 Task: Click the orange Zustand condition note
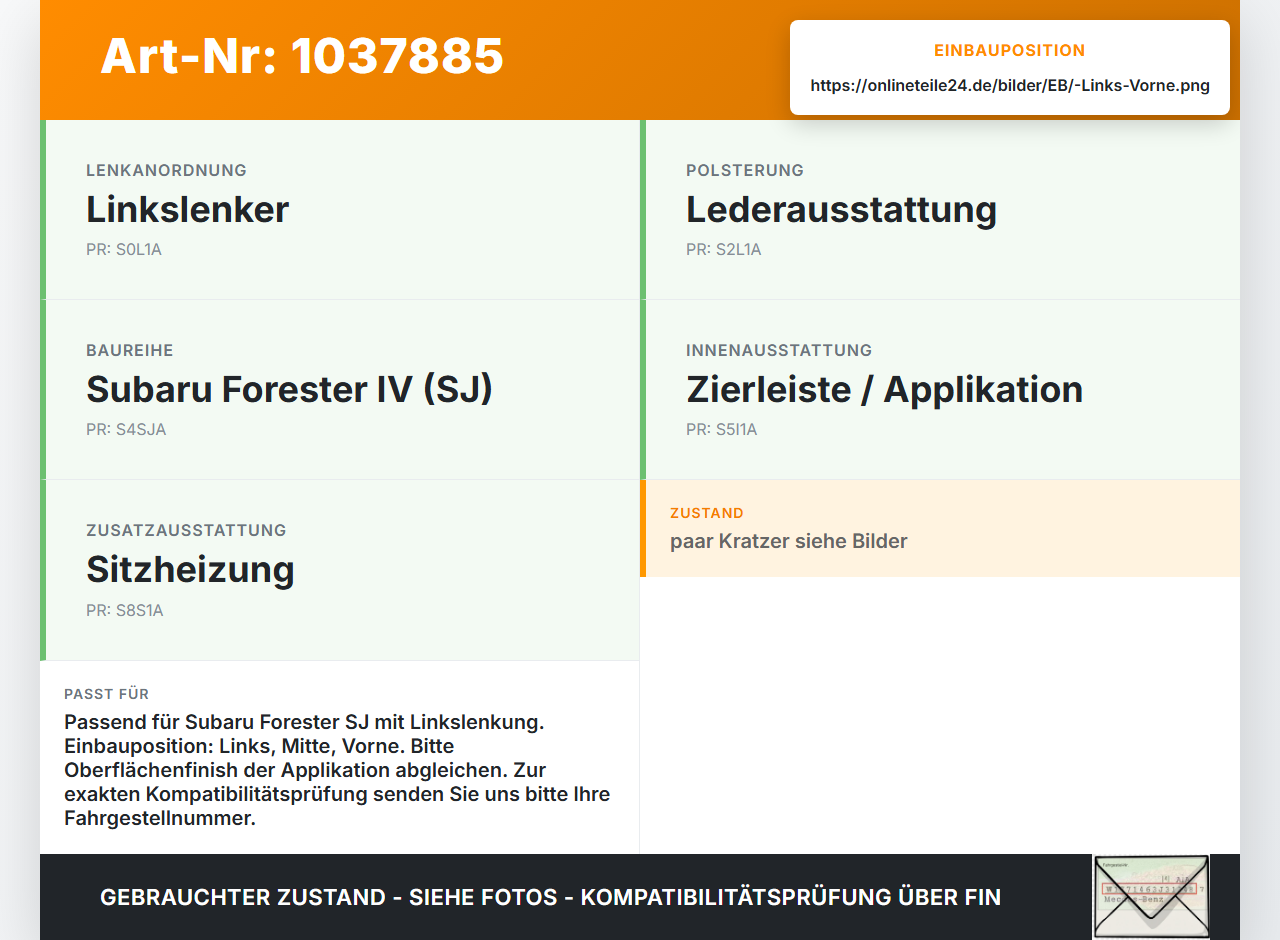pyautogui.click(x=940, y=528)
